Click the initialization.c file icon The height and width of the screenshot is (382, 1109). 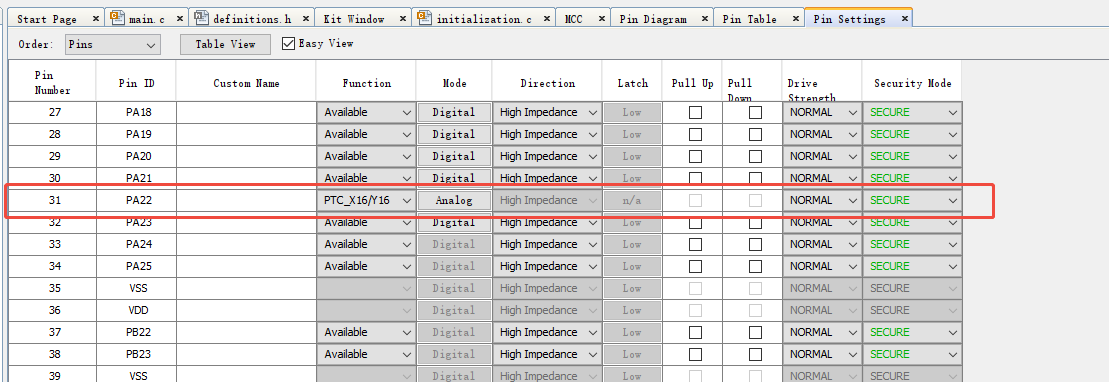pyautogui.click(x=425, y=18)
